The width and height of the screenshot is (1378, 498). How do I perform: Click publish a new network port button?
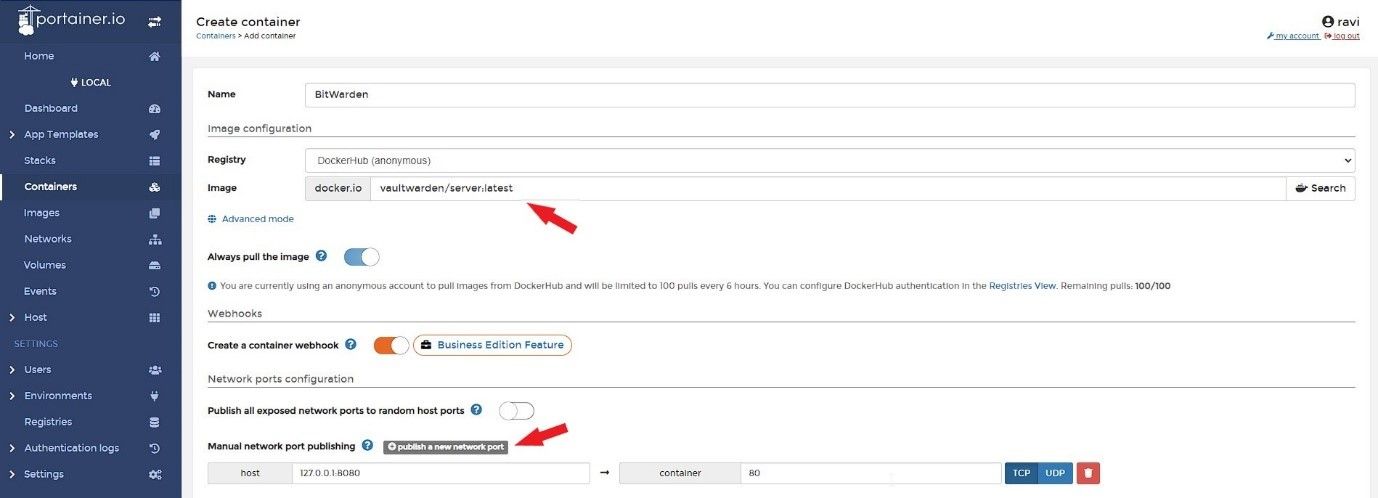445,446
